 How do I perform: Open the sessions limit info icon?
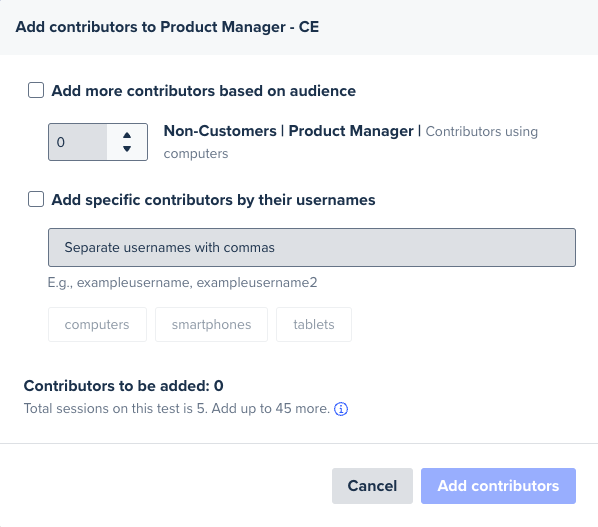click(x=341, y=409)
